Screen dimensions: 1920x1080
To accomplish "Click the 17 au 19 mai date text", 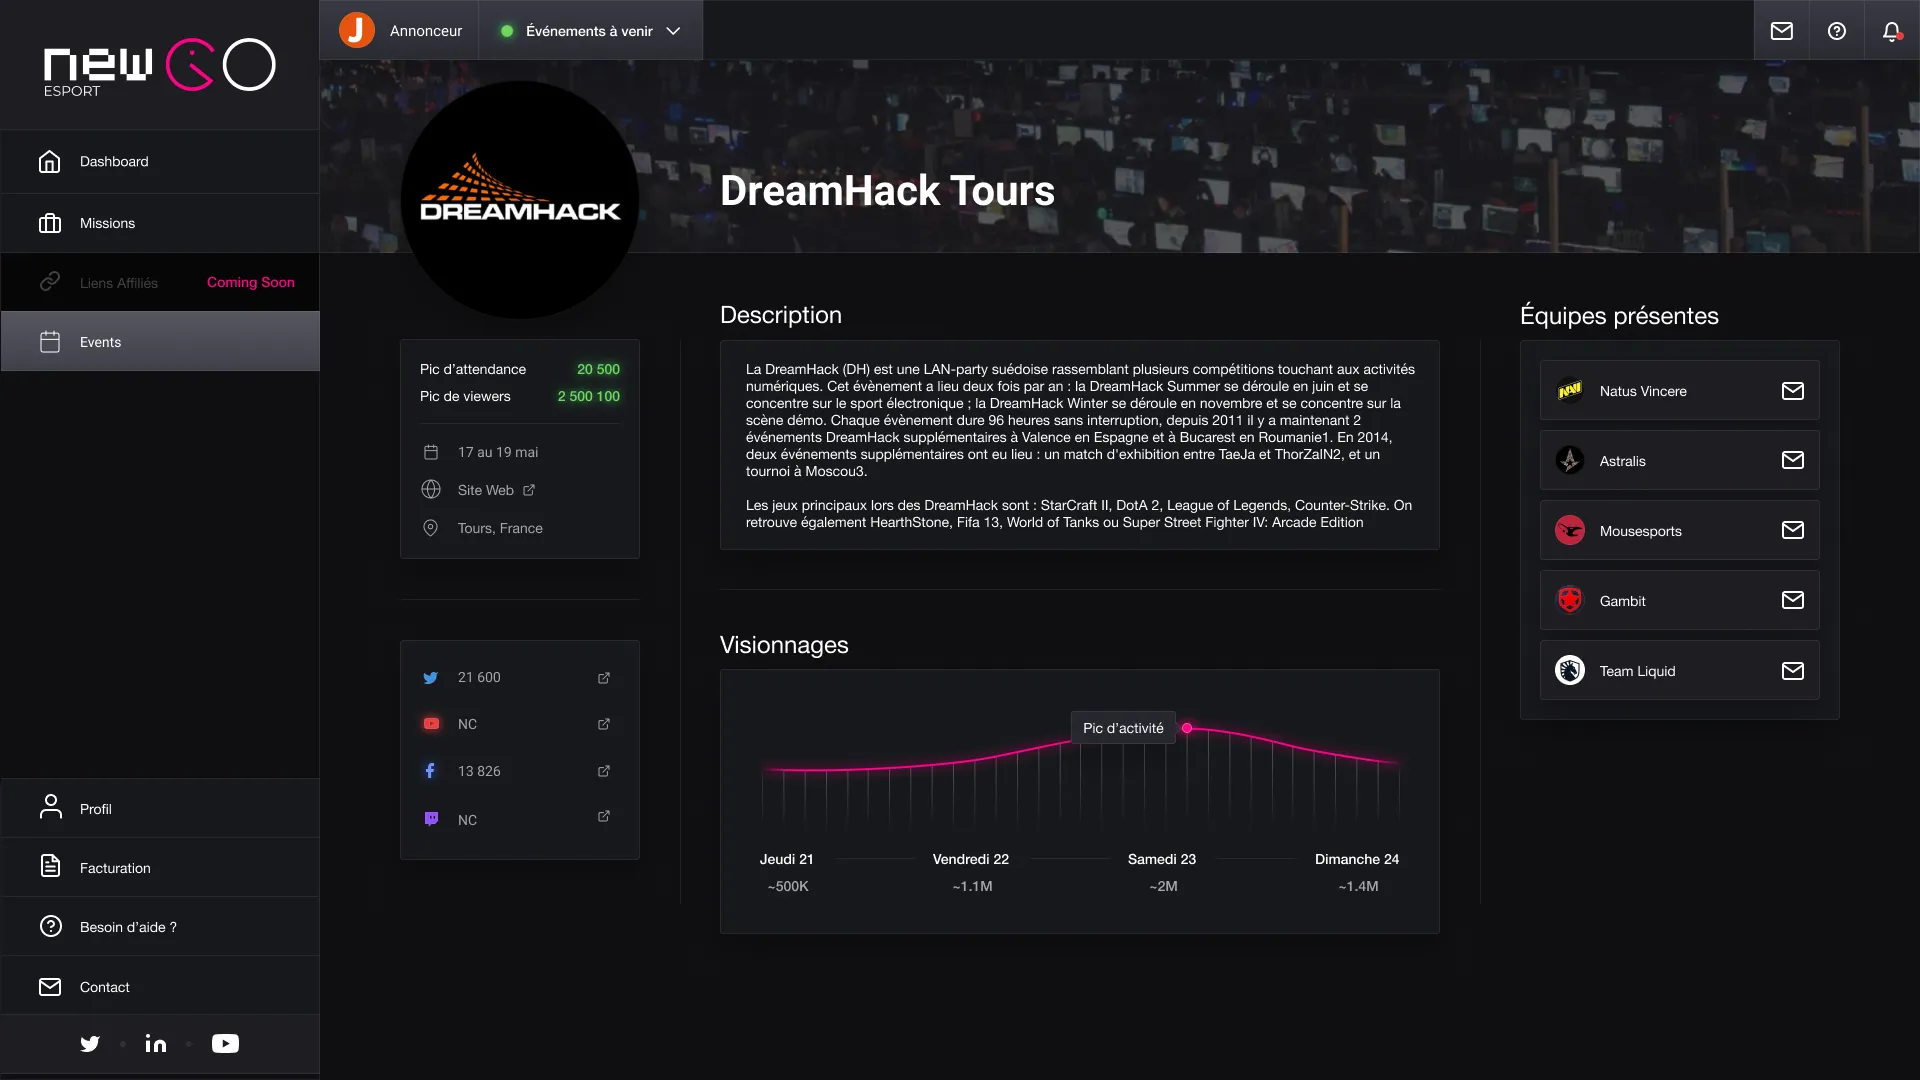I will (x=498, y=452).
